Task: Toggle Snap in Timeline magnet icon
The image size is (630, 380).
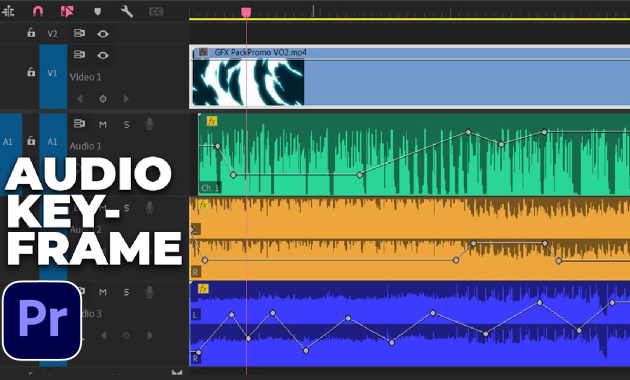Action: coord(38,11)
